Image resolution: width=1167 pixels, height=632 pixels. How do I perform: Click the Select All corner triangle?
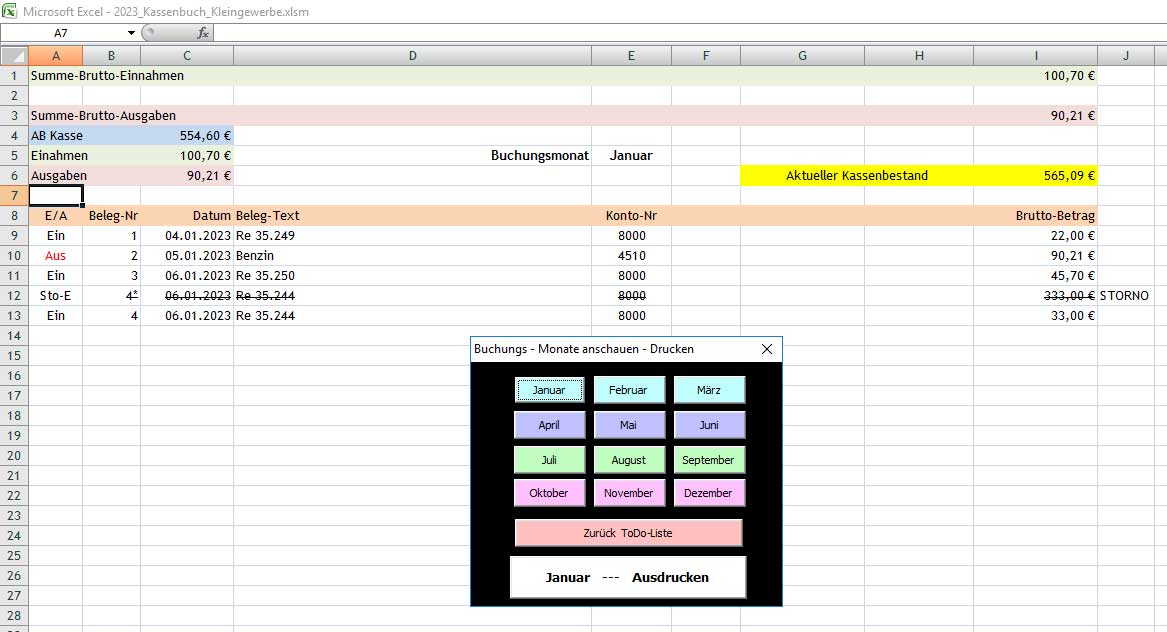tap(14, 56)
